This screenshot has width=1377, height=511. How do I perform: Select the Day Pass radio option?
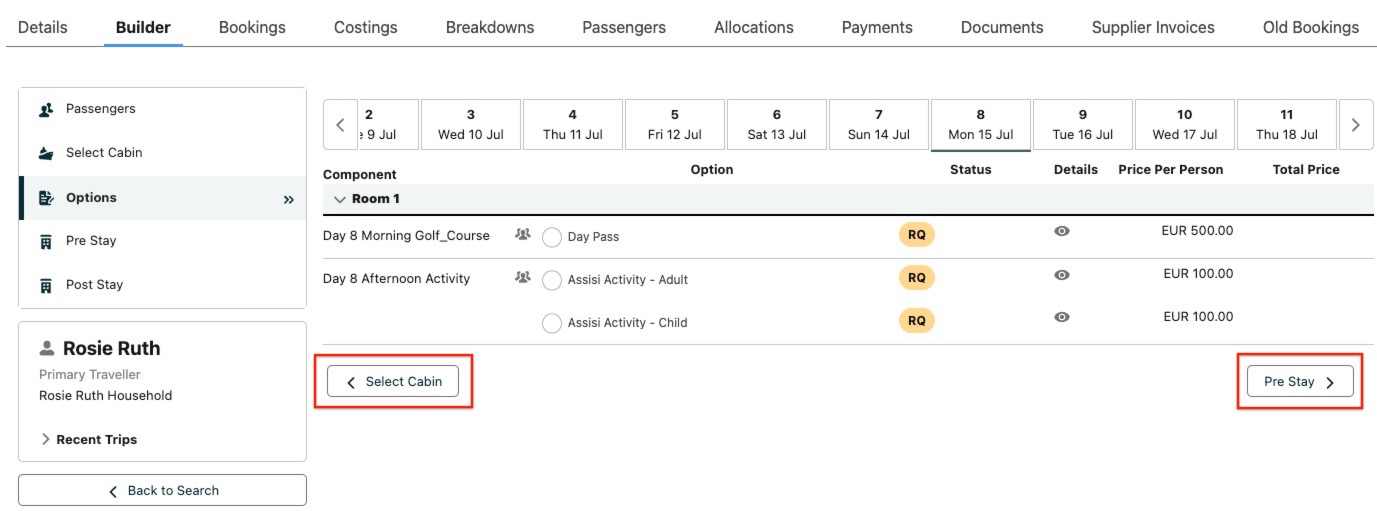pyautogui.click(x=551, y=238)
